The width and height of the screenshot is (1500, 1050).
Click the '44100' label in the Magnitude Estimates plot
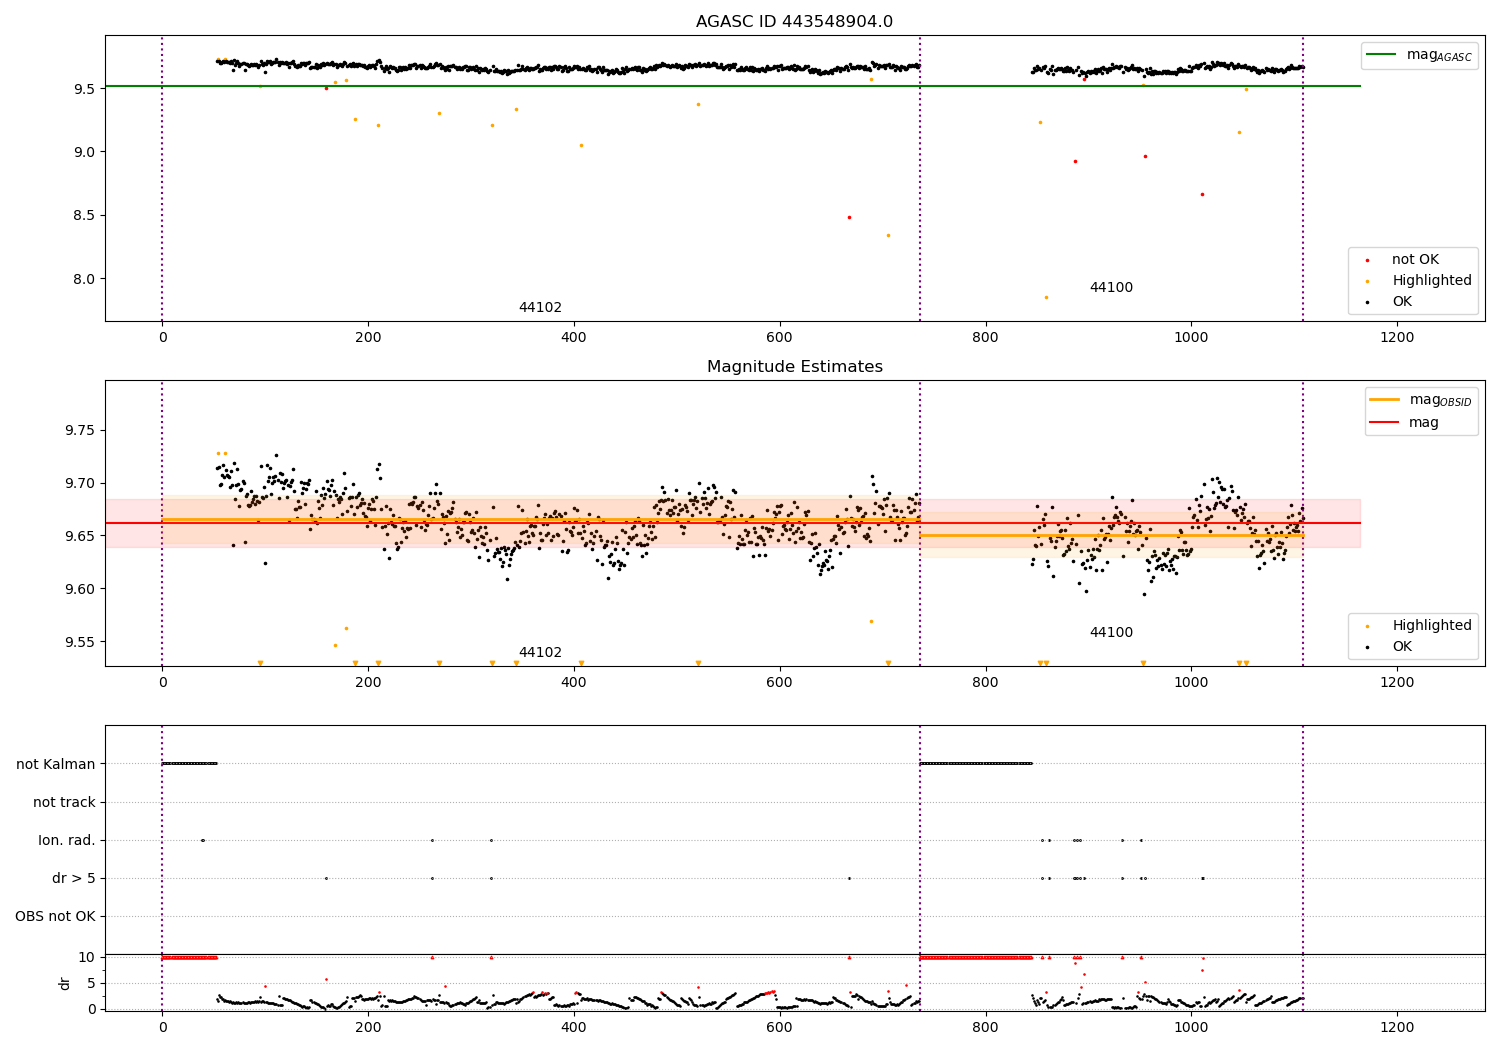1111,633
